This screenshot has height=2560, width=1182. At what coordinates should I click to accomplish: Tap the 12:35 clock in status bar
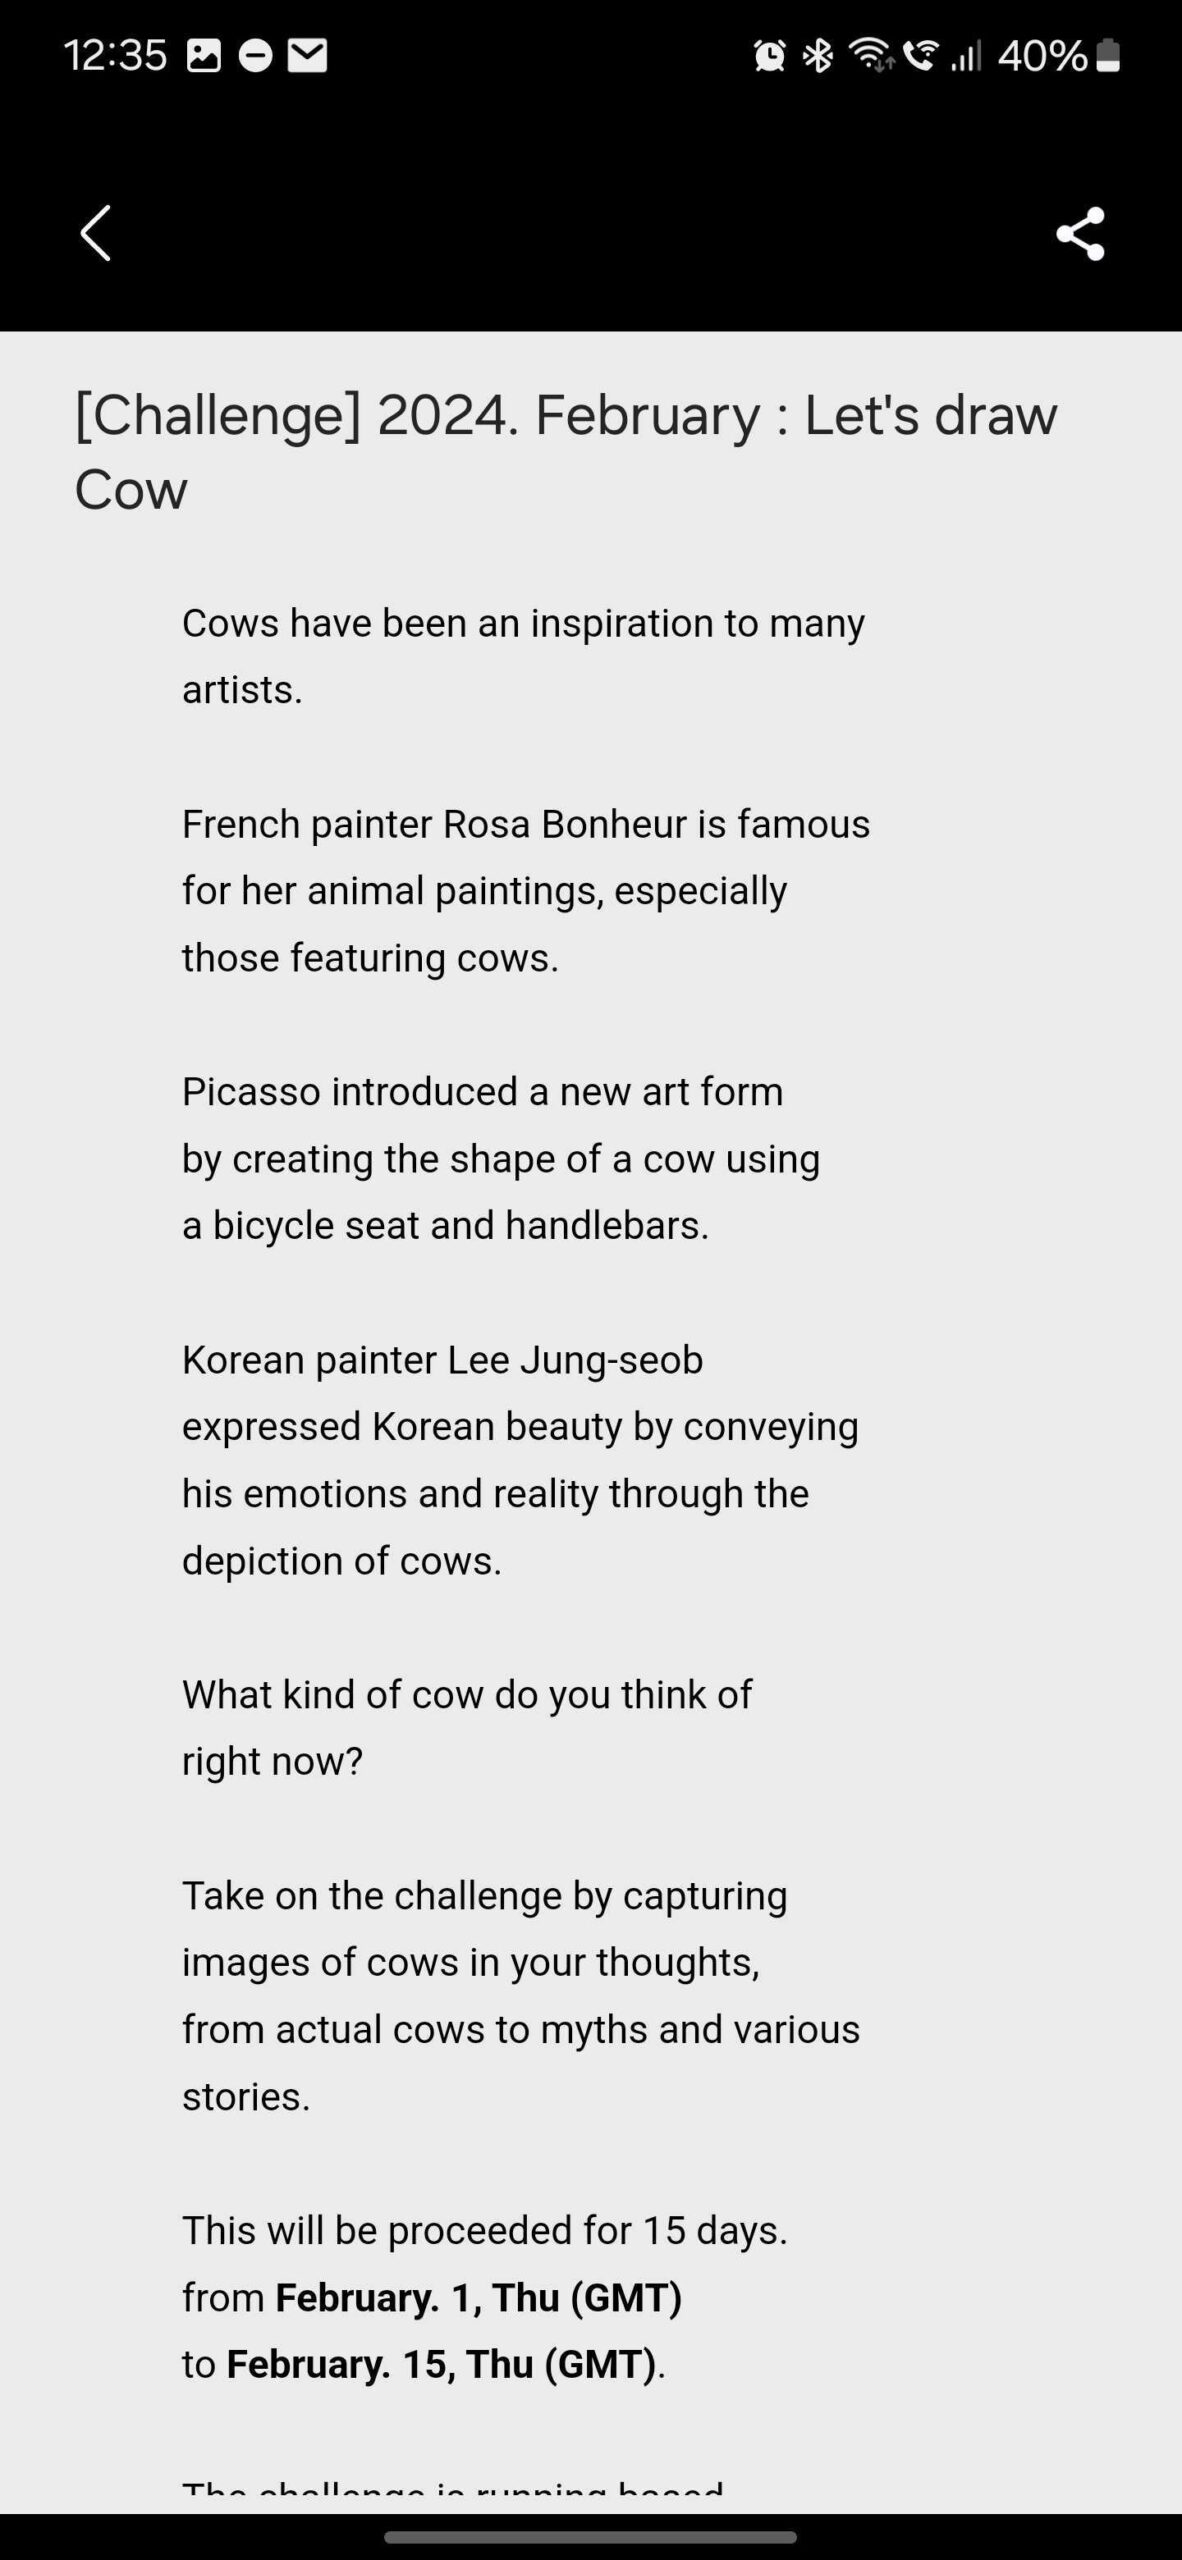click(114, 55)
